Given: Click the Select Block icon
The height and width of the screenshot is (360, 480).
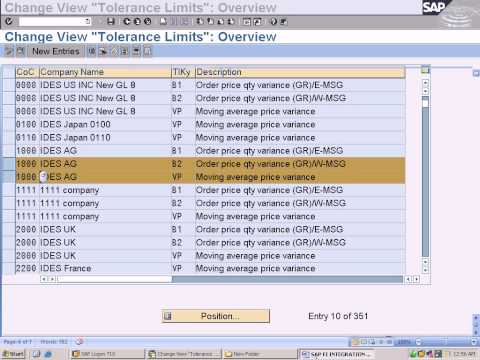Looking at the screenshot, I should click(x=136, y=51).
